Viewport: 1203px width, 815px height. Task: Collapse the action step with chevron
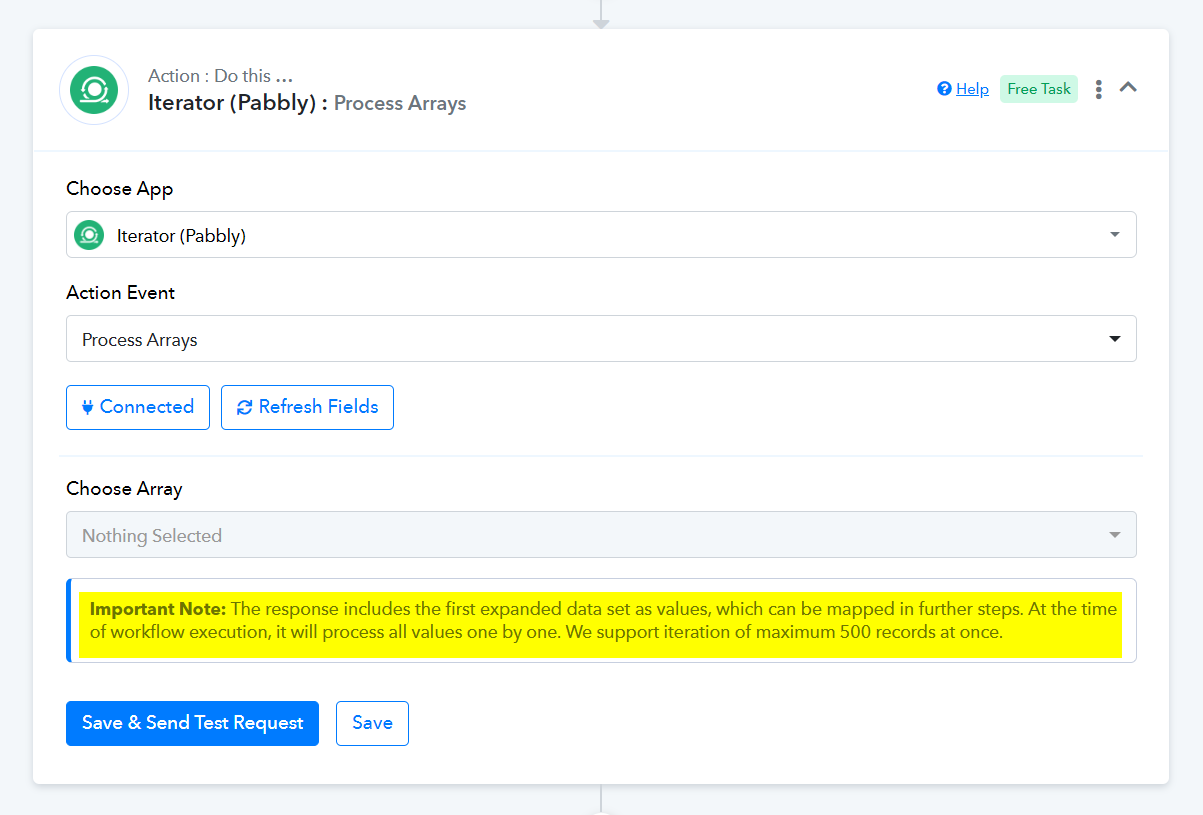1128,88
